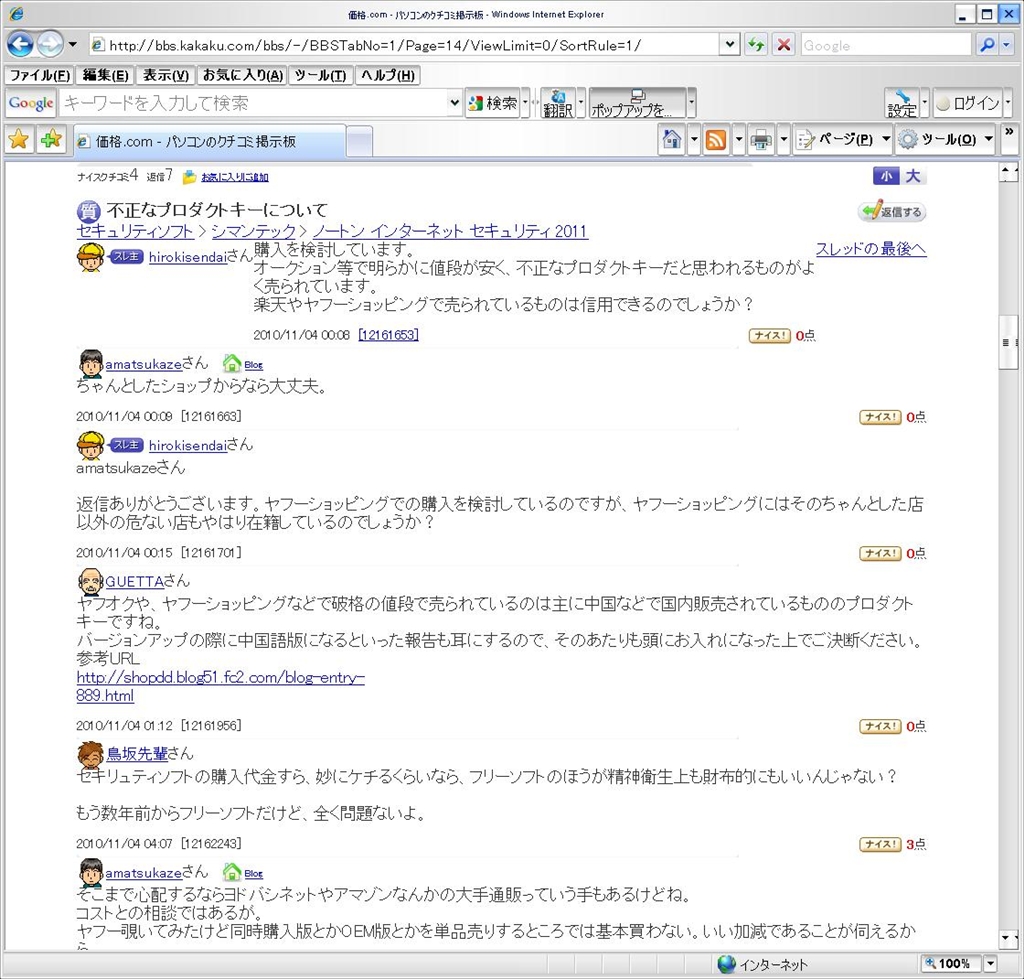Click GUETTA user avatar icon

coord(90,581)
